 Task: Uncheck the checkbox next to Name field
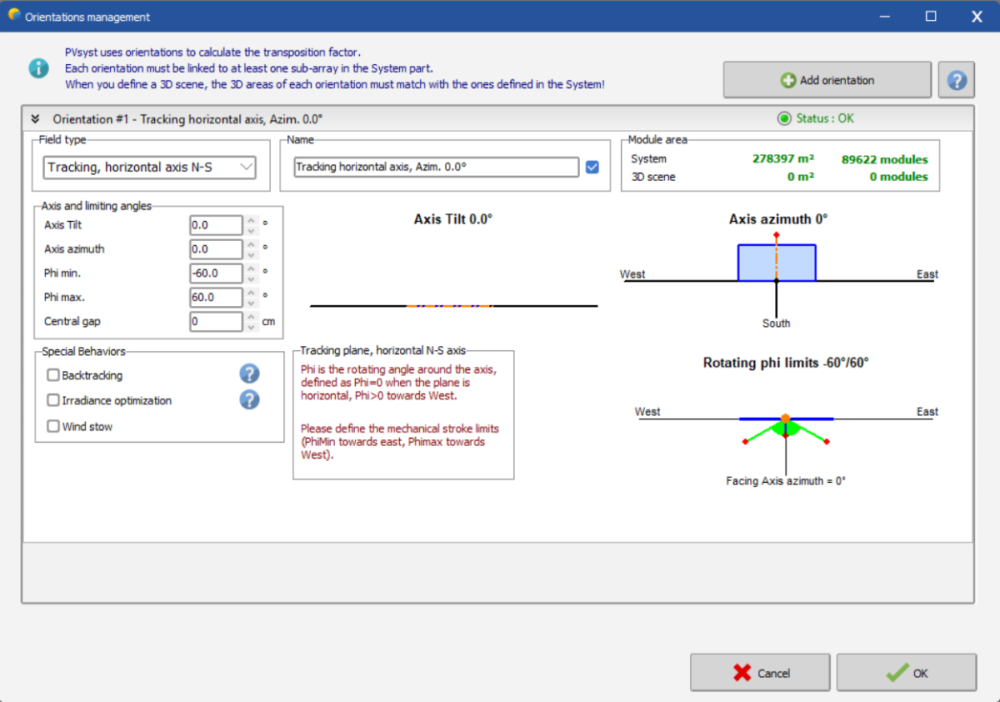pos(592,167)
